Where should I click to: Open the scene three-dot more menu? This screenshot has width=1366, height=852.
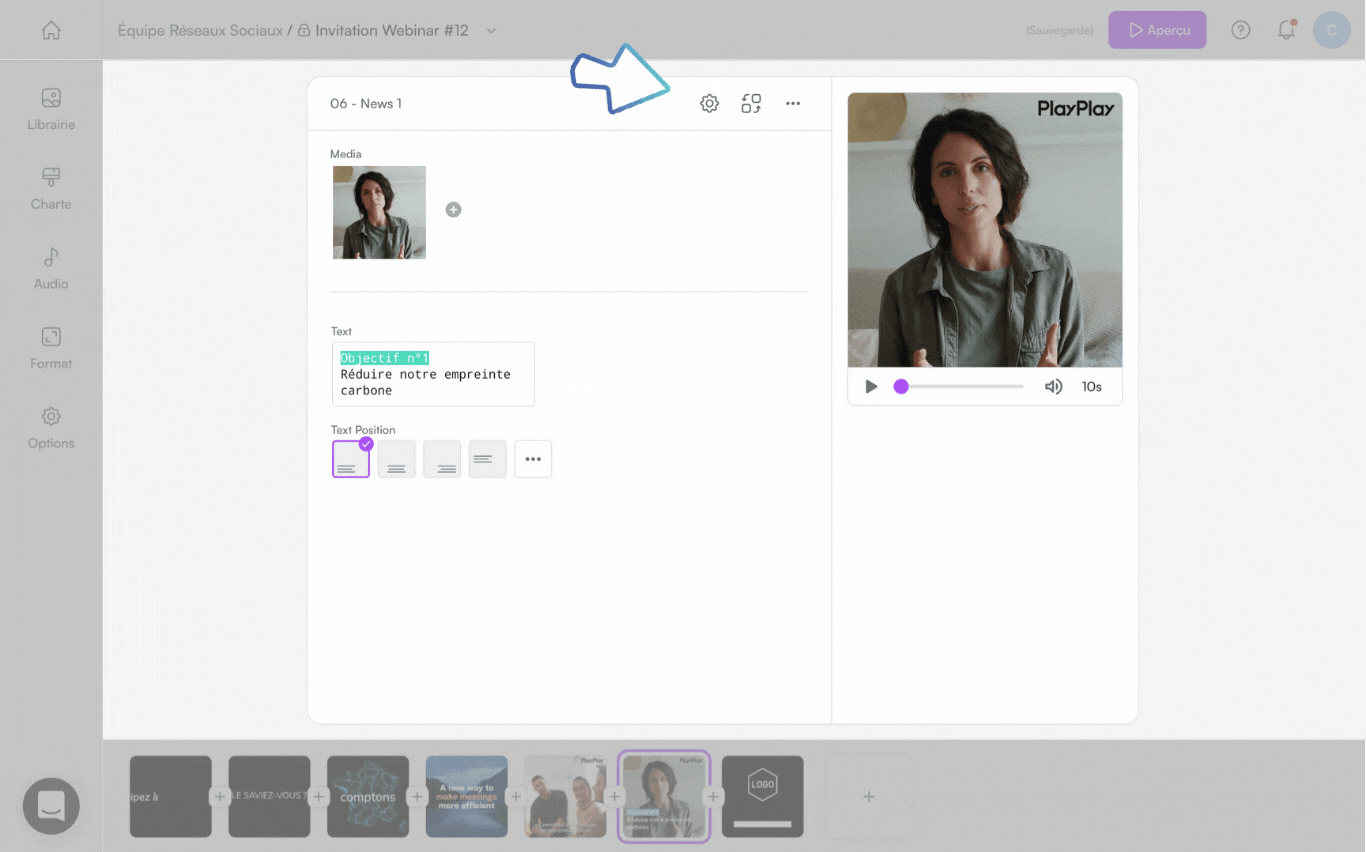793,103
